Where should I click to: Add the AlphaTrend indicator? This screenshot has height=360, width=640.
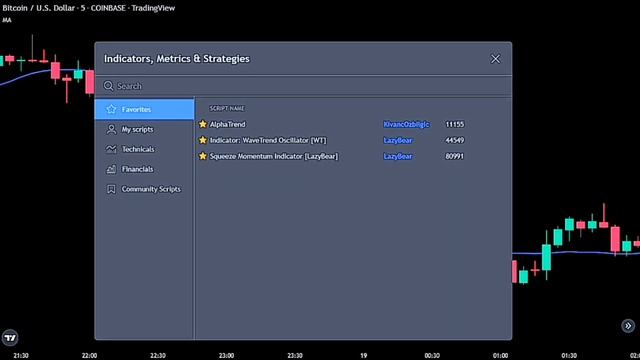click(228, 124)
